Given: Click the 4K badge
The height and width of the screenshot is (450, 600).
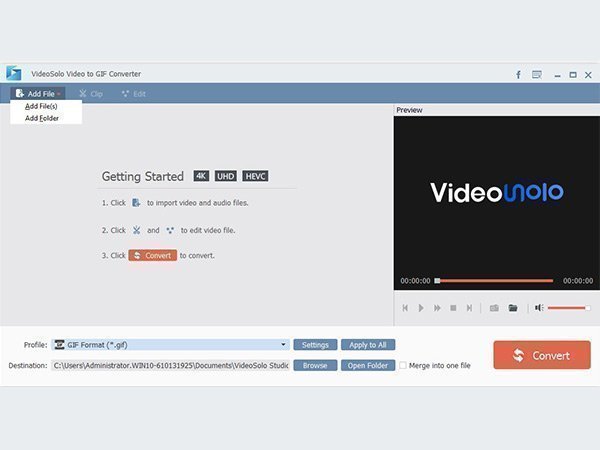Looking at the screenshot, I should pyautogui.click(x=201, y=176).
